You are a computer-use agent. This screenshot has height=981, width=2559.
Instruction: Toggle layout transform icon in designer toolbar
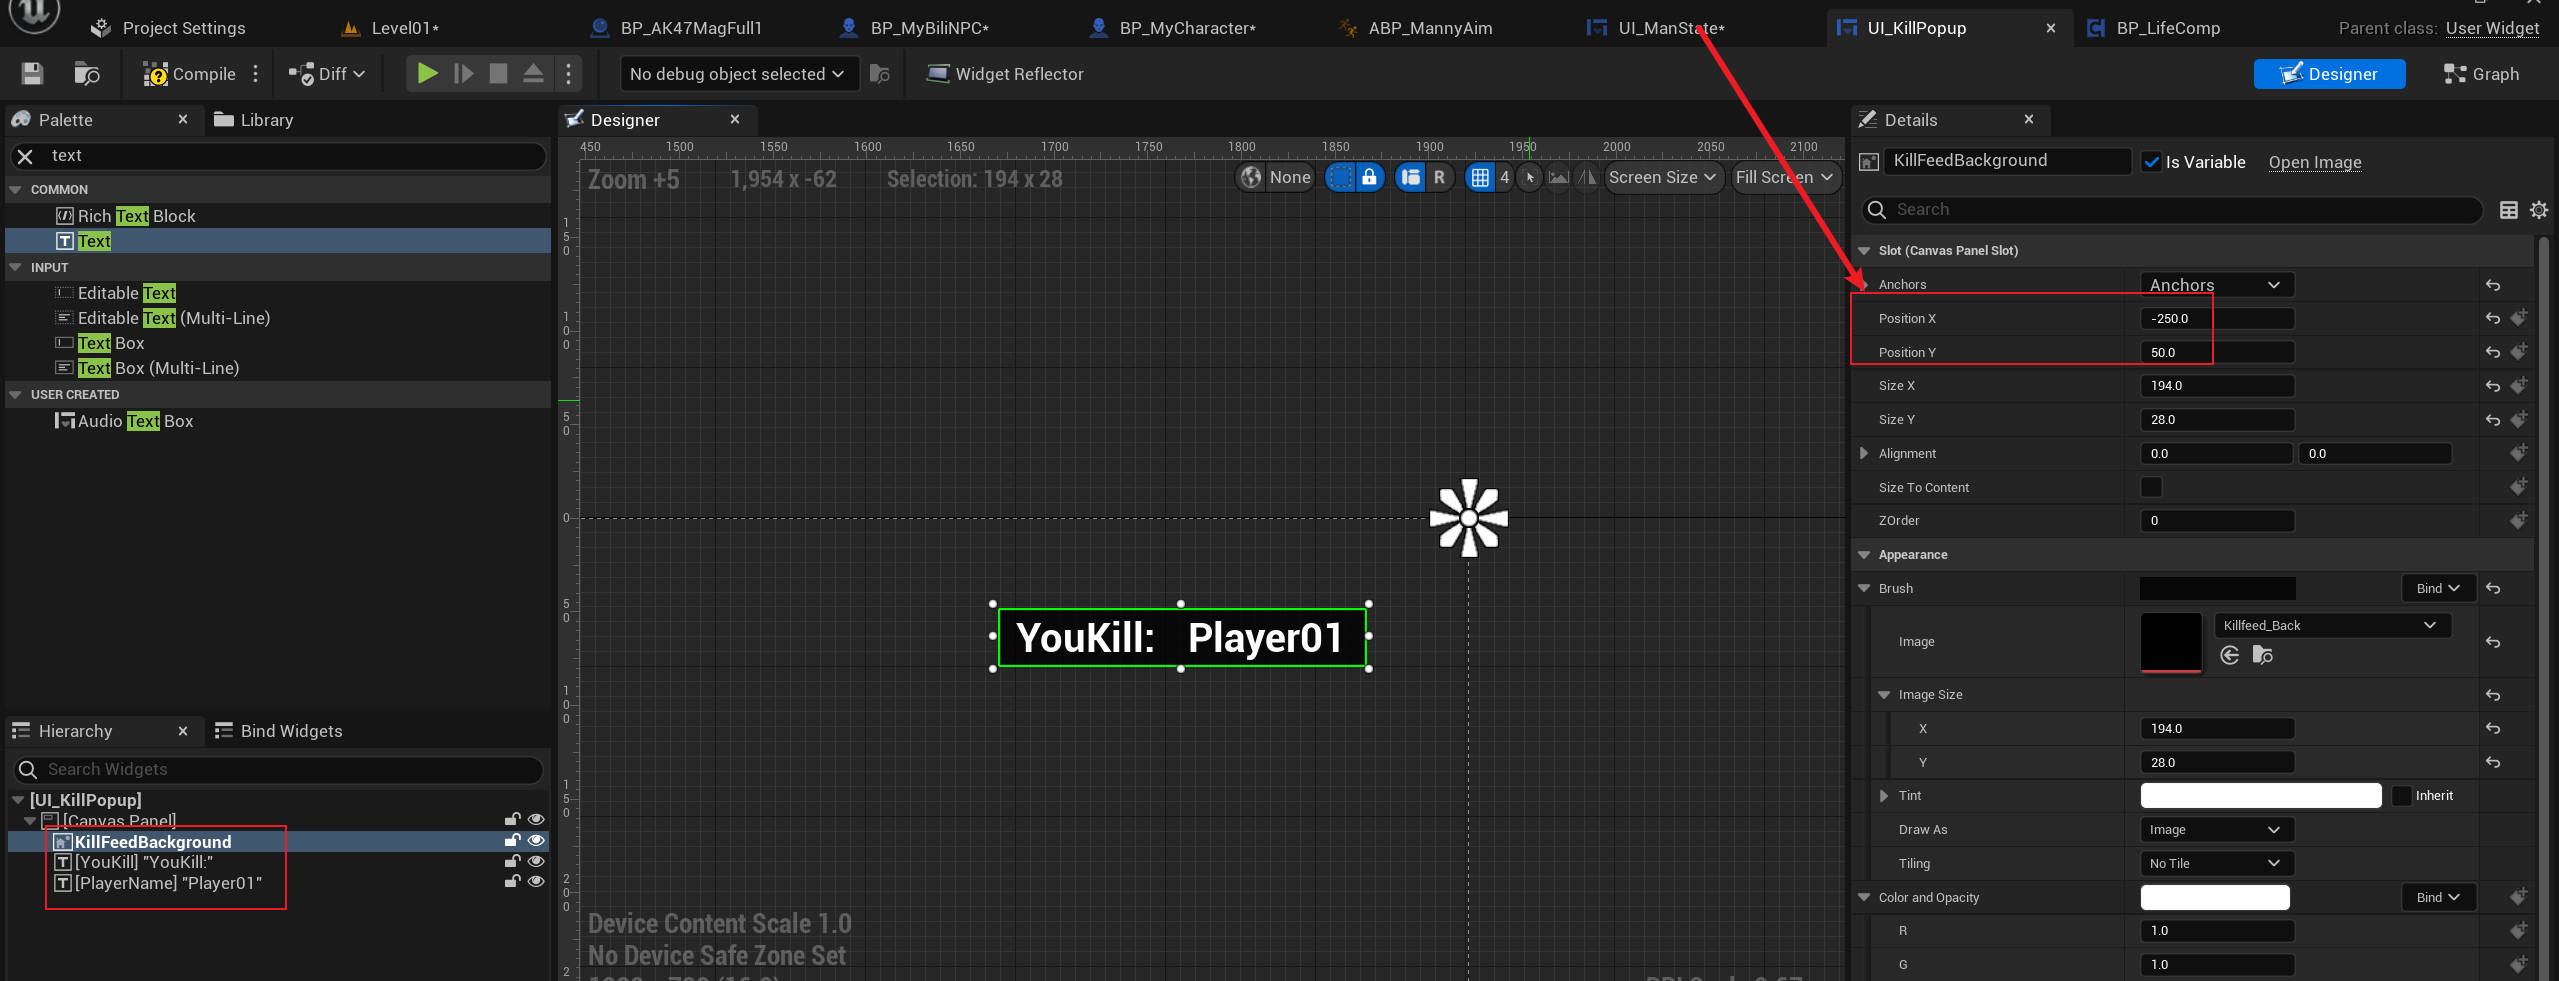pos(1410,177)
